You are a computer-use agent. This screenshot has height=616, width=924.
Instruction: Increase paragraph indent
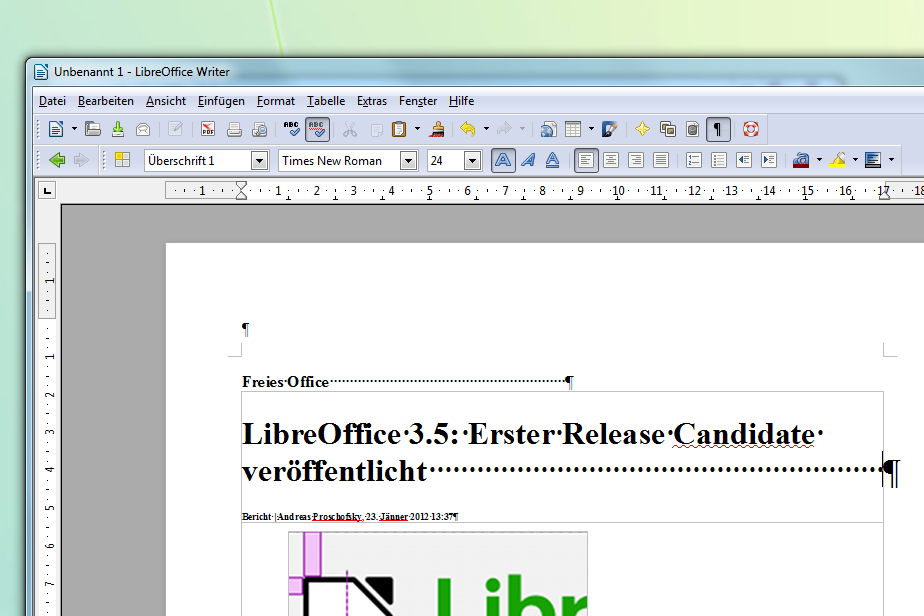tap(769, 160)
